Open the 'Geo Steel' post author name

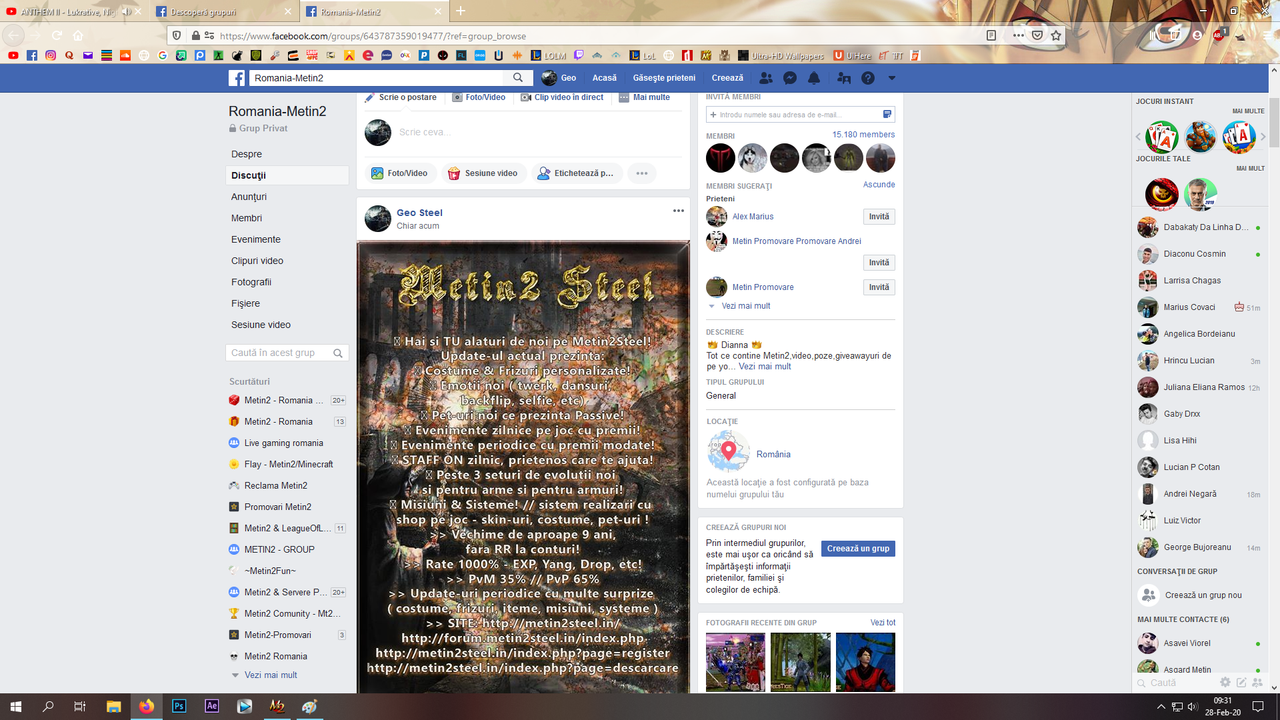point(419,212)
